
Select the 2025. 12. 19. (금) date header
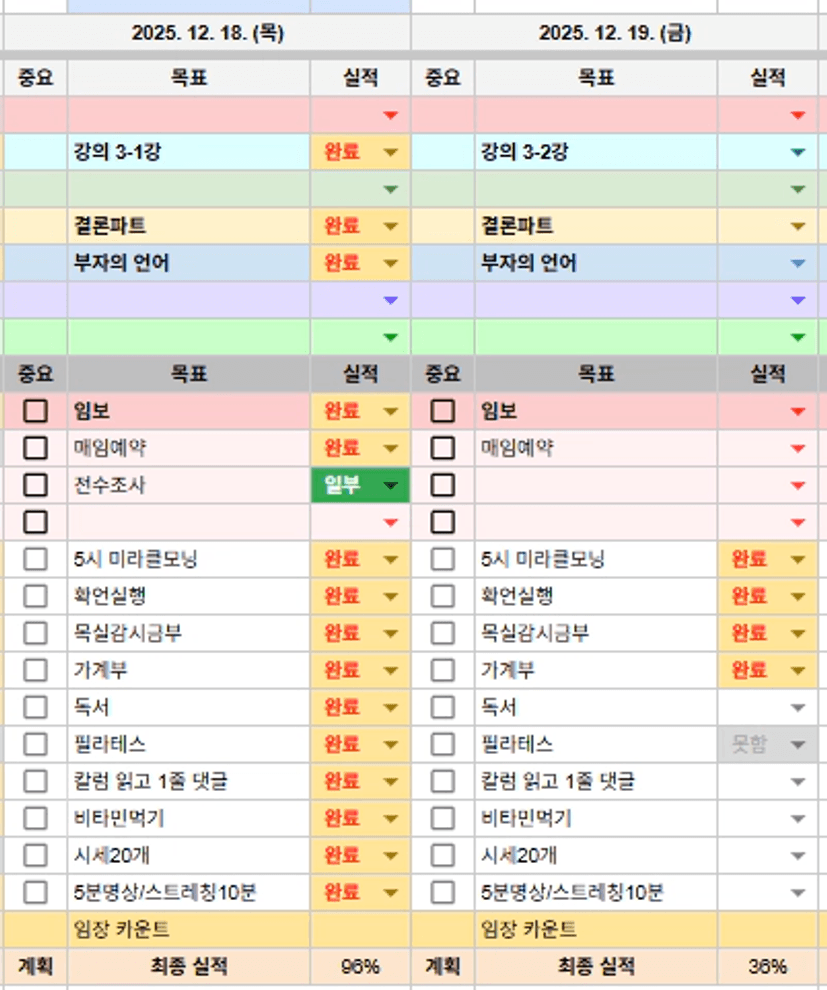pos(614,33)
